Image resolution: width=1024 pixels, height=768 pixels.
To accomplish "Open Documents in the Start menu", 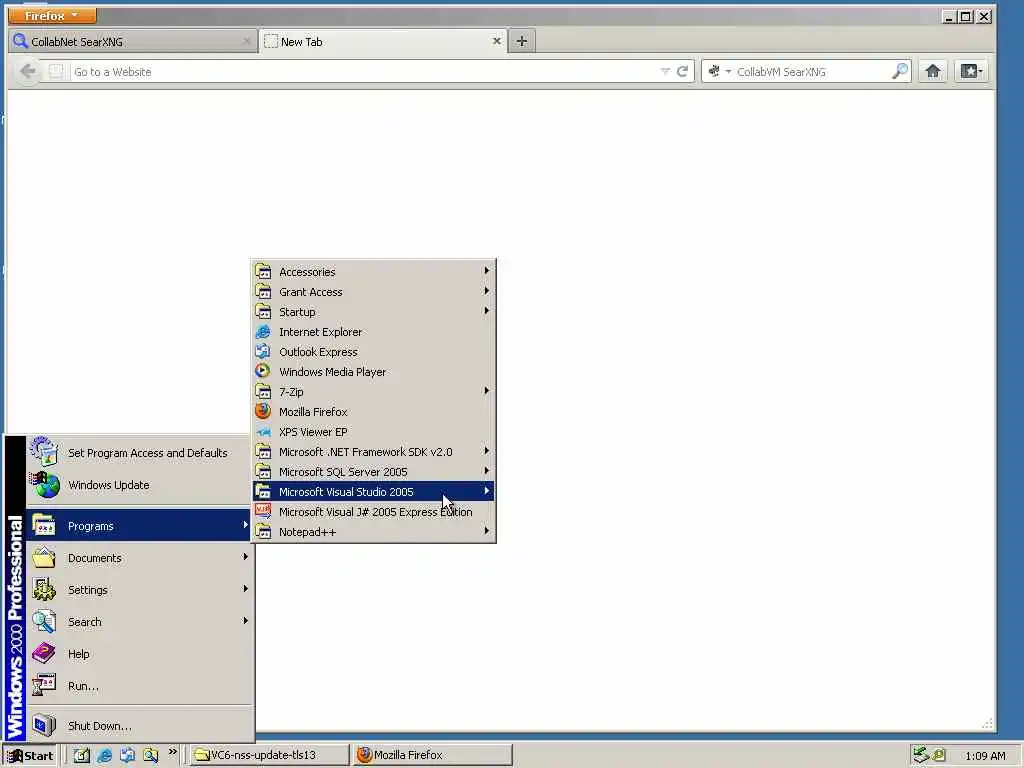I will [139, 558].
